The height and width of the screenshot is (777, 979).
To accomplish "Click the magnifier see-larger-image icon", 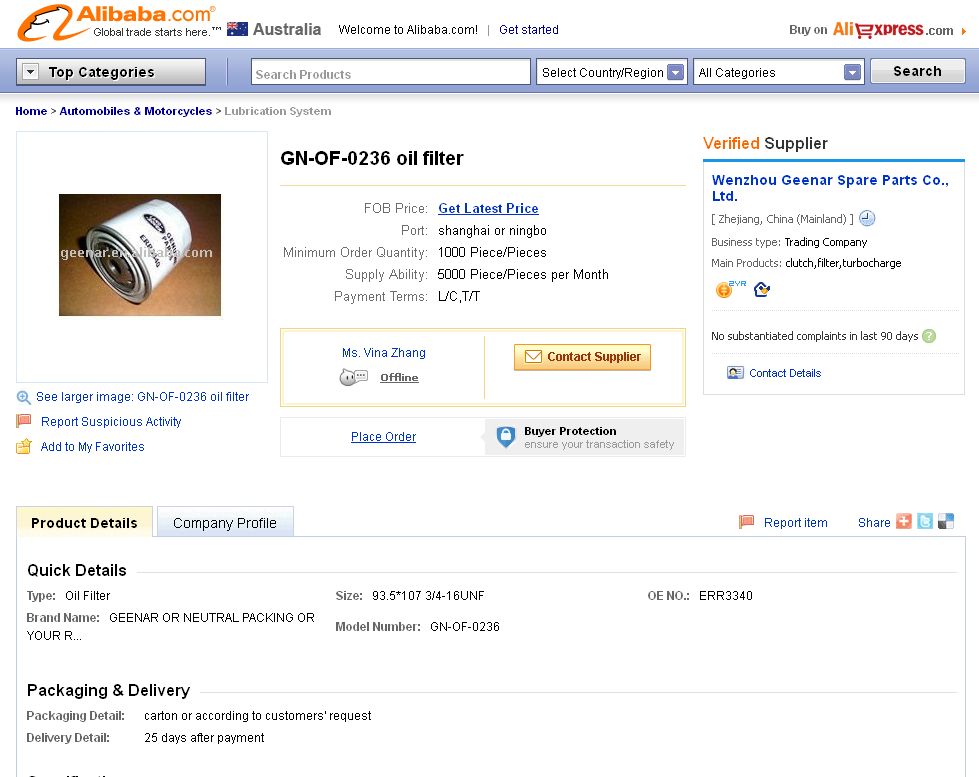I will pos(24,397).
